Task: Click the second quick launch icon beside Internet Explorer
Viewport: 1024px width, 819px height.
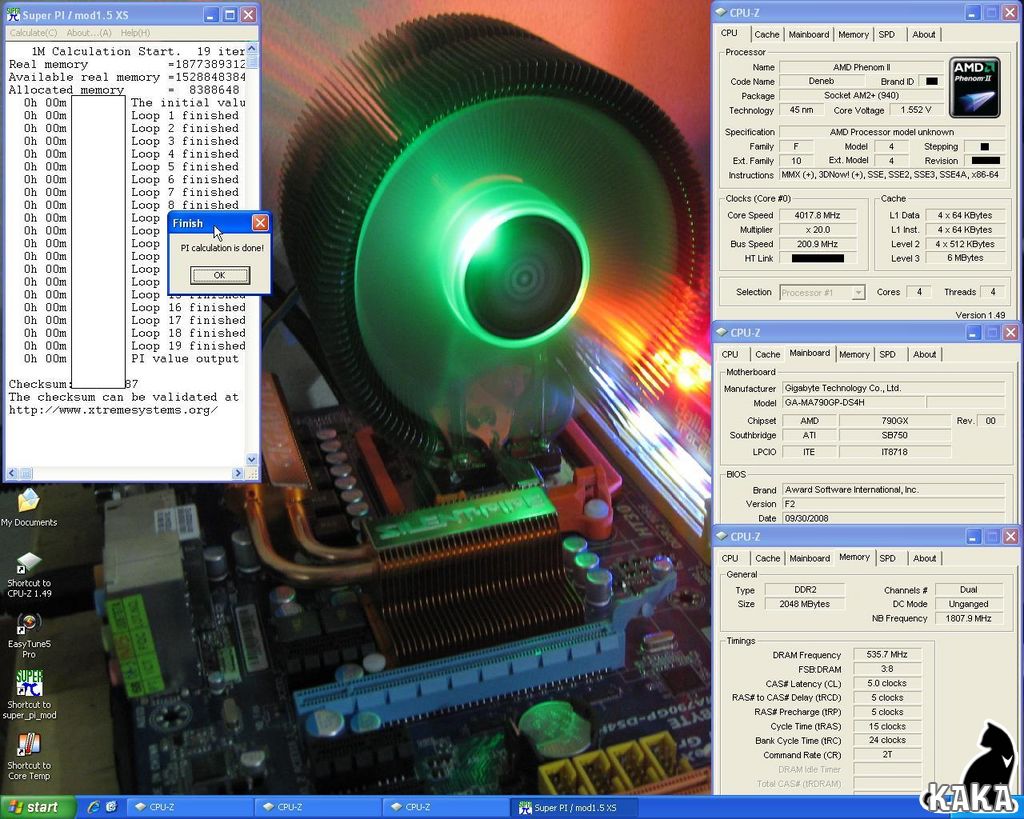Action: tap(111, 807)
